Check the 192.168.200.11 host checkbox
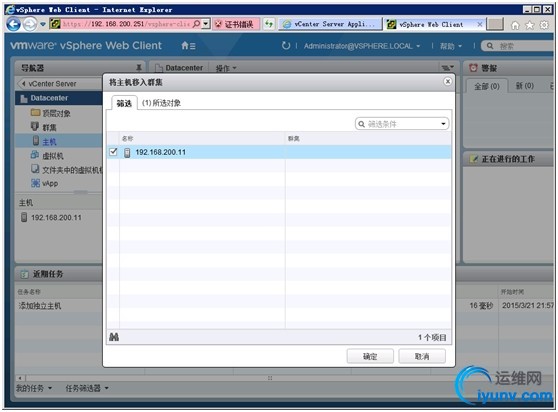This screenshot has height=412, width=558. click(113, 152)
